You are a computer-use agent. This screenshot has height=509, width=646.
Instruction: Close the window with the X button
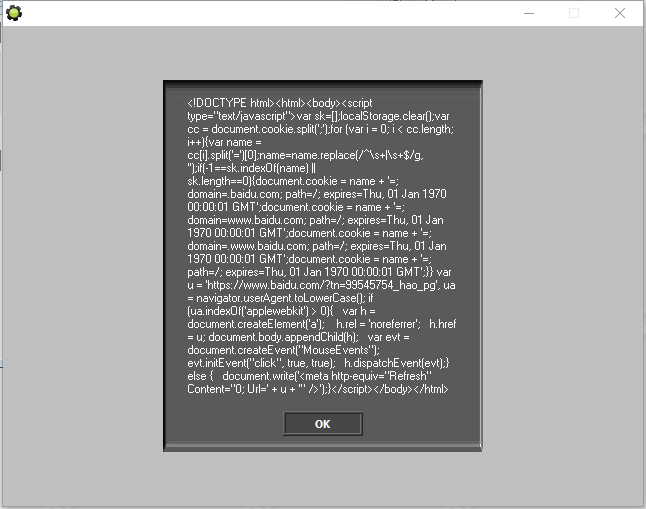620,13
